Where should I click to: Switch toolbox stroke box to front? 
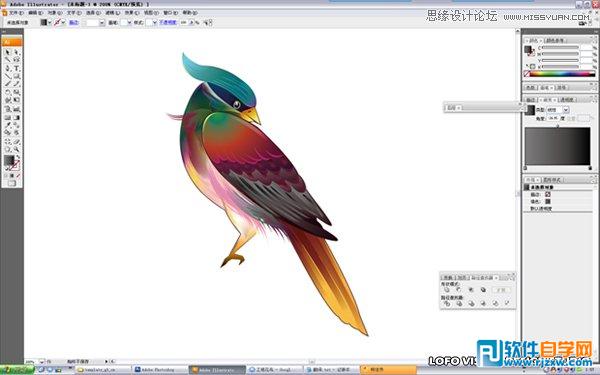point(15,166)
